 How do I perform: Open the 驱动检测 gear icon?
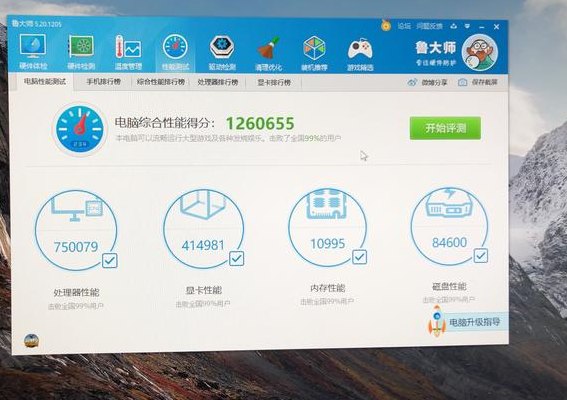(222, 52)
